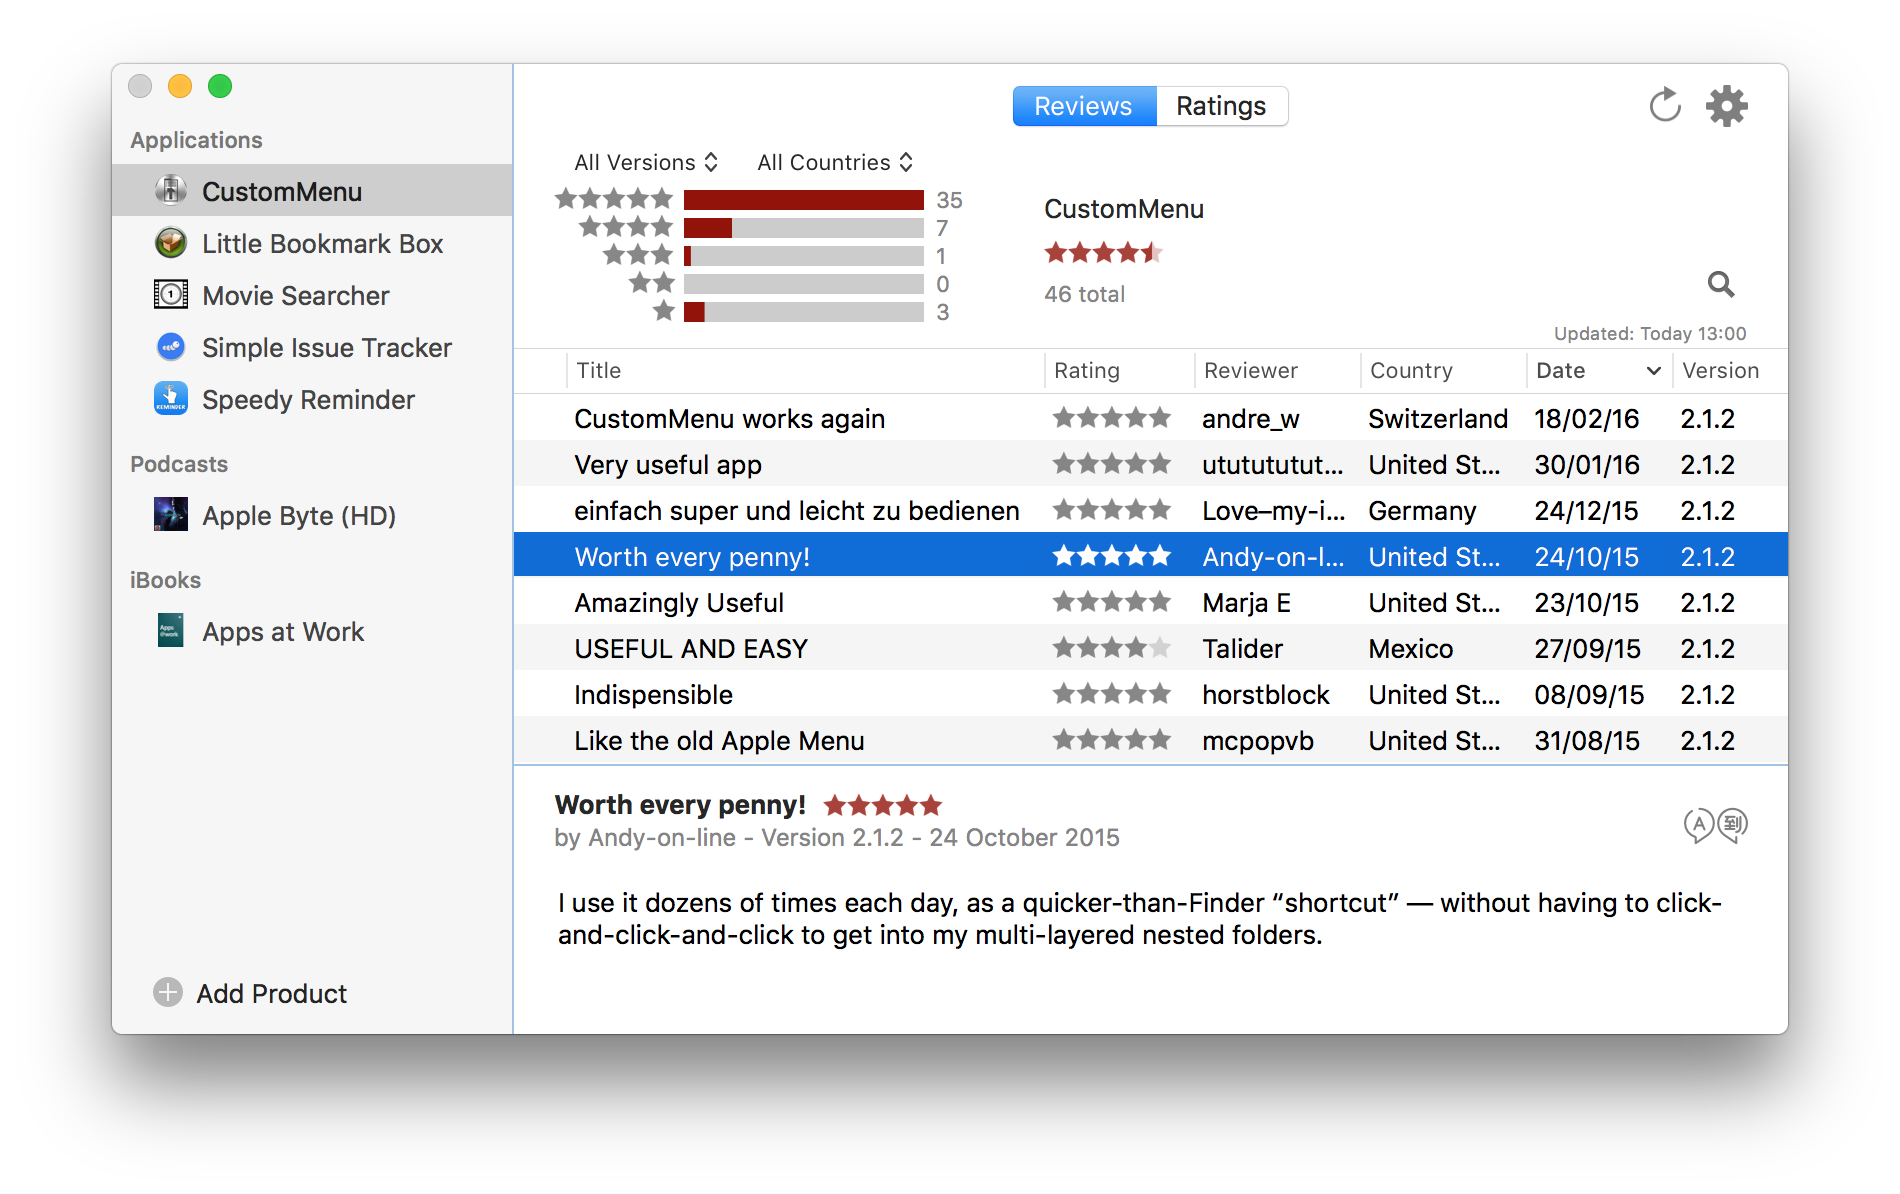Click the Add Product button
This screenshot has height=1194, width=1900.
coord(250,993)
